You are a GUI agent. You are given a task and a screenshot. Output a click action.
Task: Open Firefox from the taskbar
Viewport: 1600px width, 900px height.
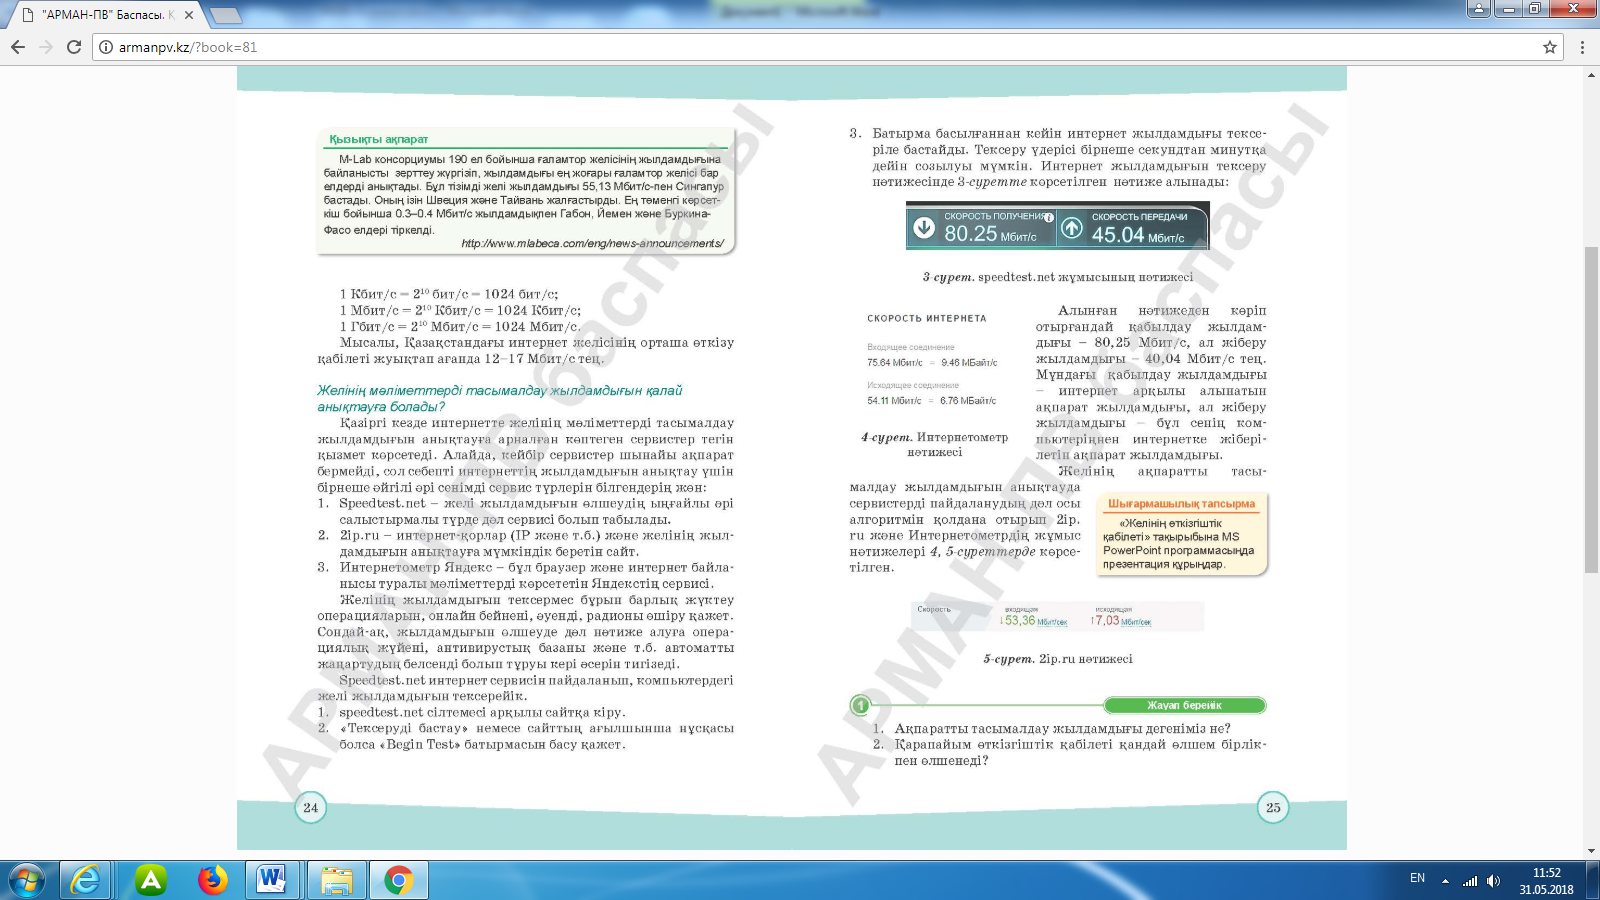212,880
